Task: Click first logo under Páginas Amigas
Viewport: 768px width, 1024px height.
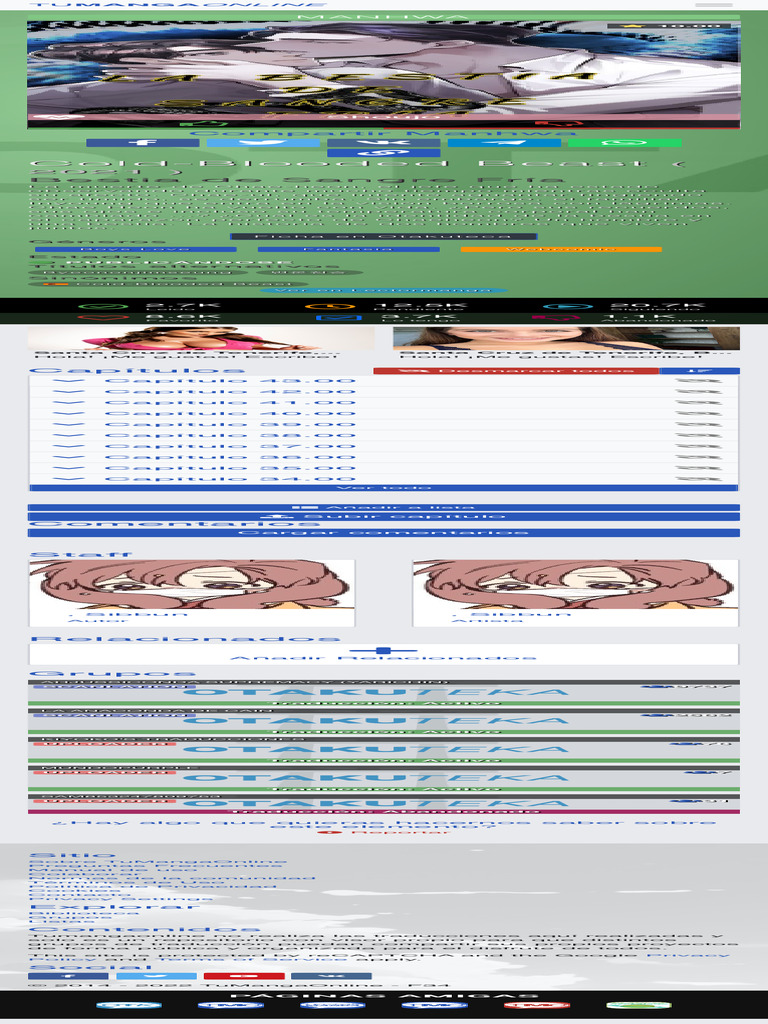Action: (129, 1005)
